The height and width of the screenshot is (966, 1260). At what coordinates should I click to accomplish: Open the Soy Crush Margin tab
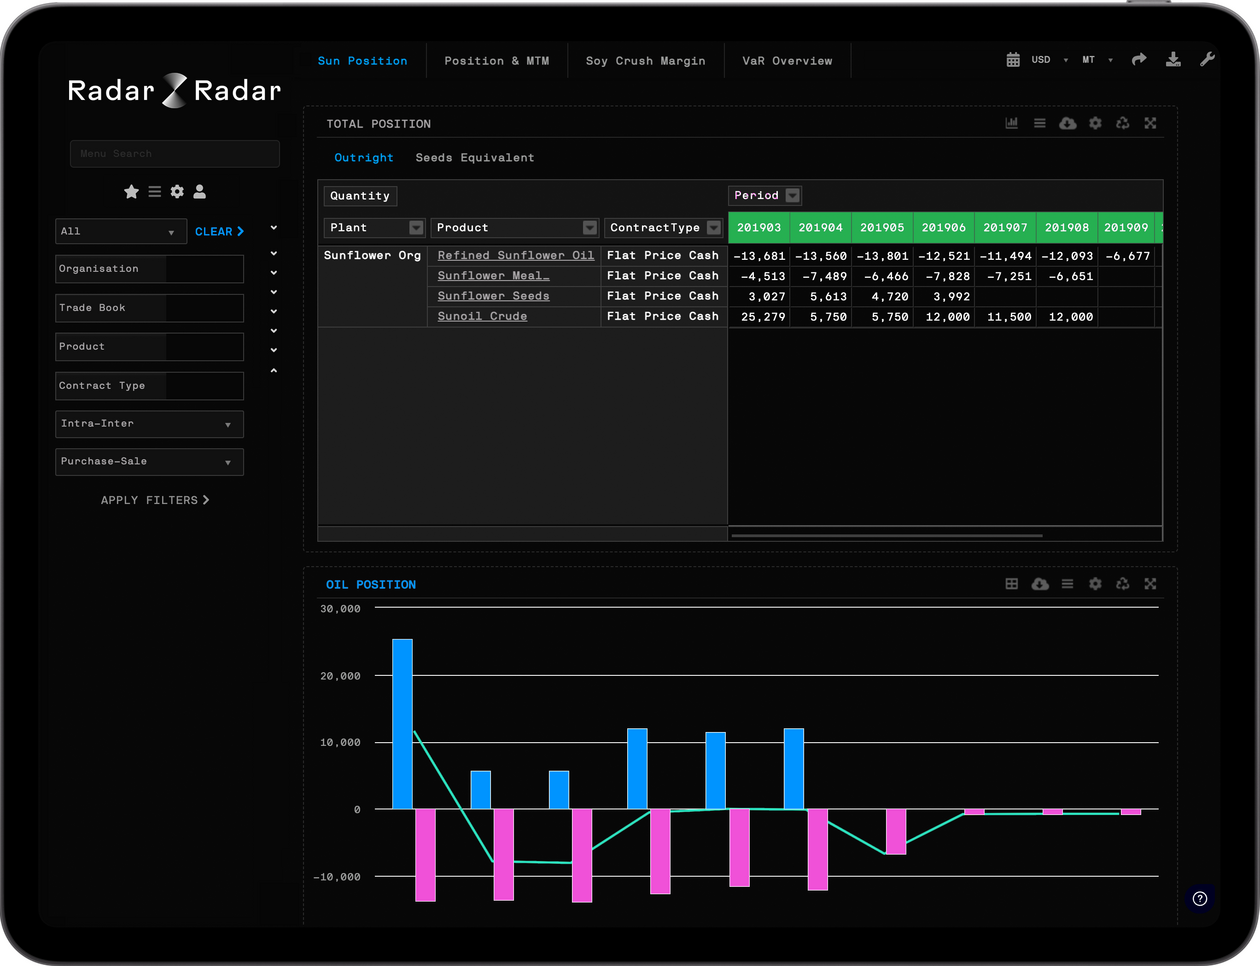point(645,60)
